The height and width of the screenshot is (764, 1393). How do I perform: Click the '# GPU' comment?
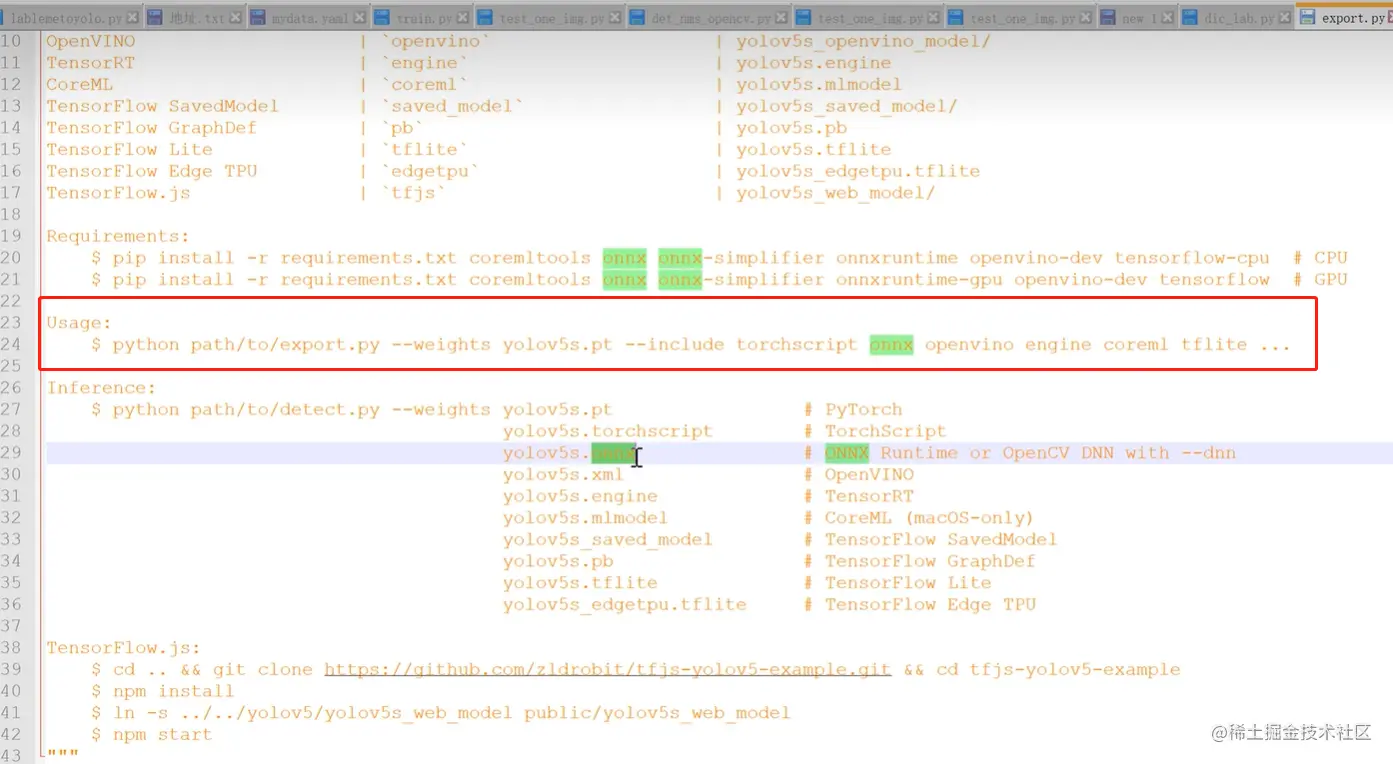1320,280
